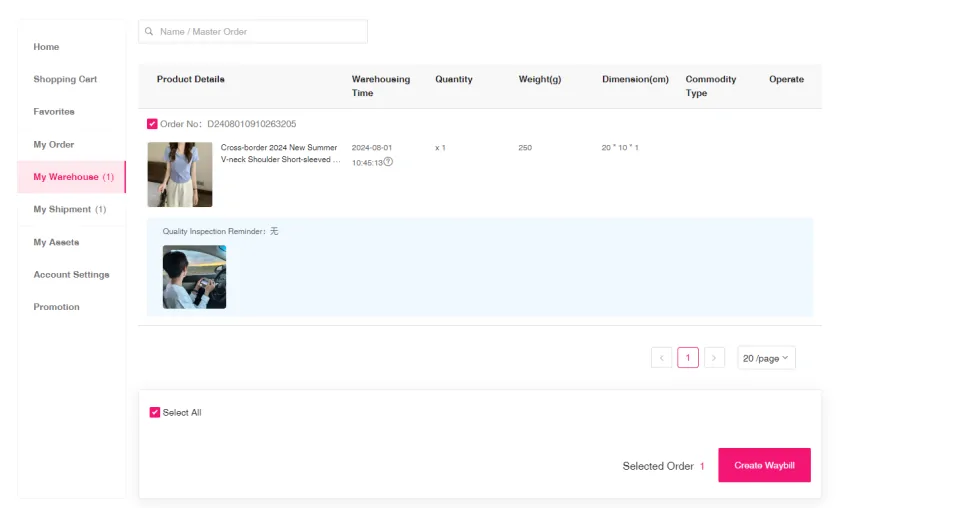Screen dimensions: 970x508
Task: Click the search magnifier icon
Action: [149, 32]
